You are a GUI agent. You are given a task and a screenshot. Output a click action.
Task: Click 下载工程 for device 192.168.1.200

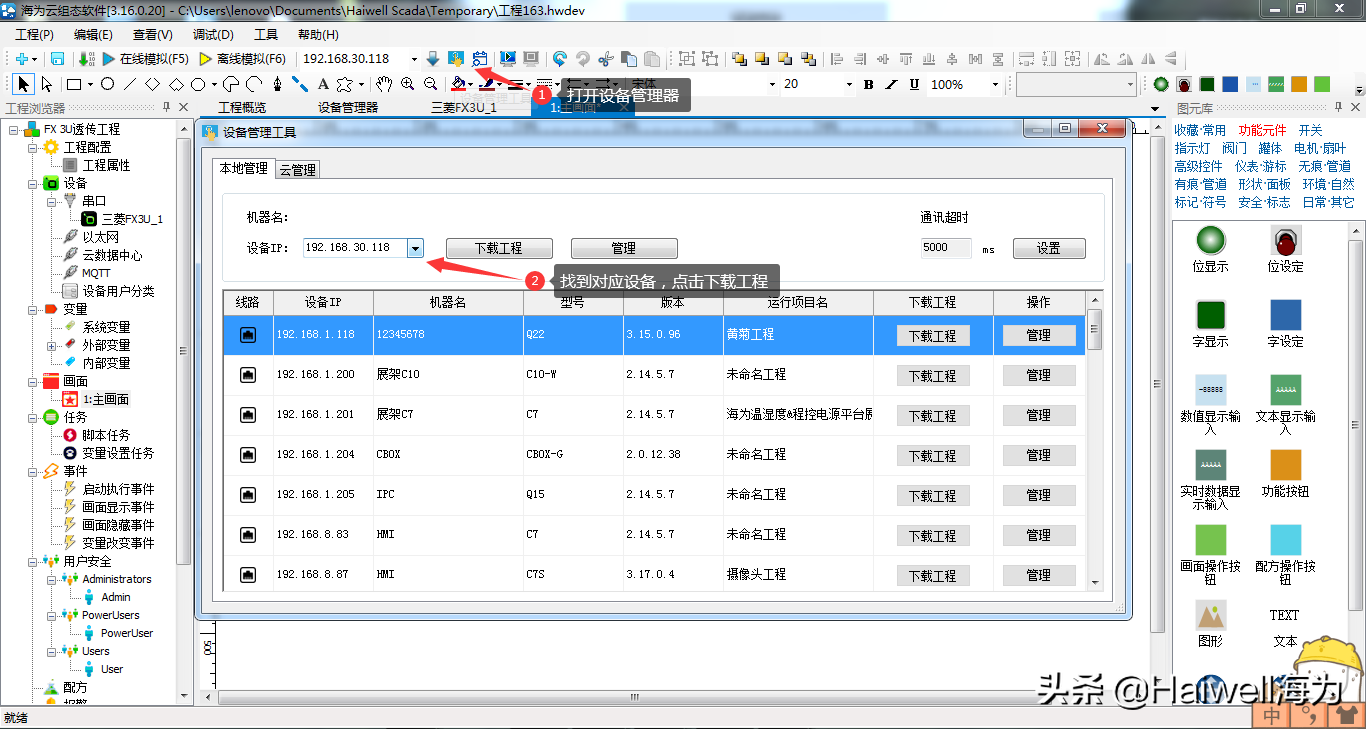pyautogui.click(x=932, y=376)
